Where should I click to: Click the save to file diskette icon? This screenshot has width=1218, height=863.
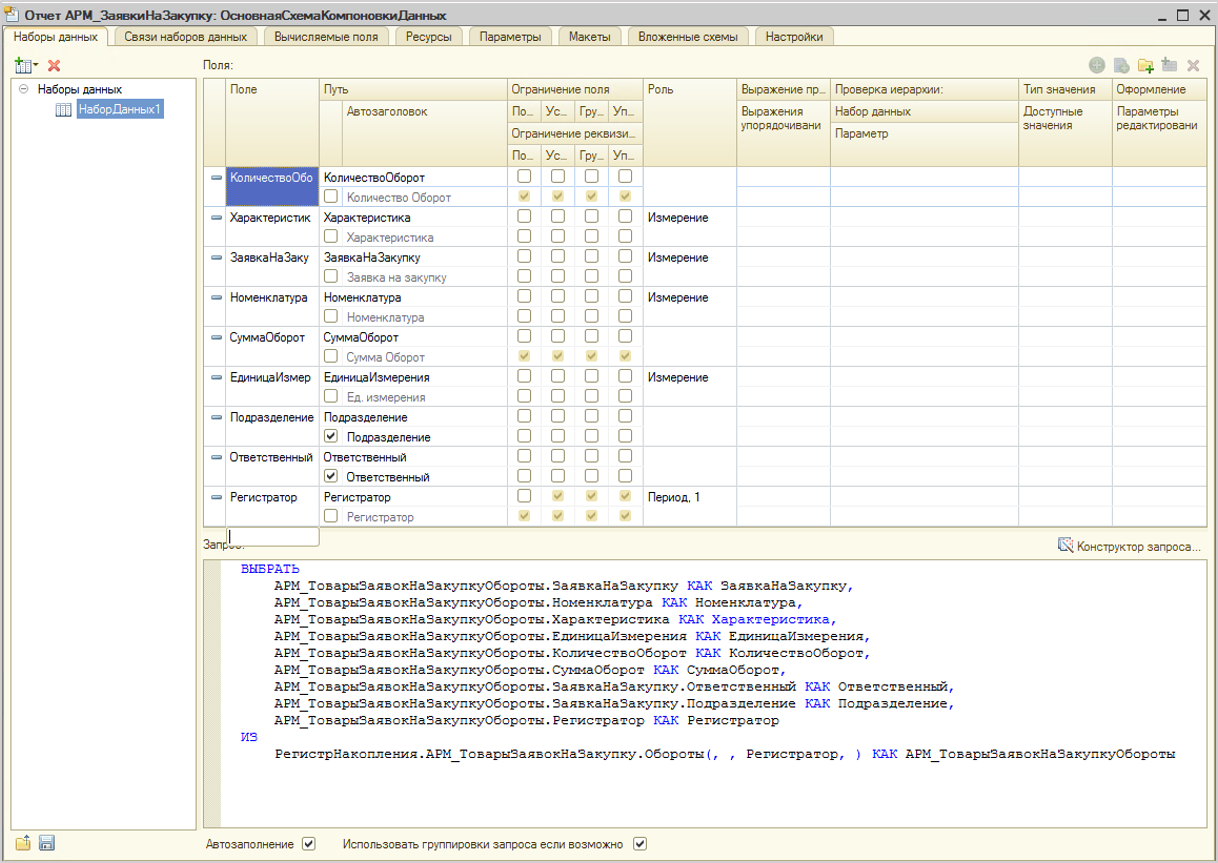click(x=46, y=843)
